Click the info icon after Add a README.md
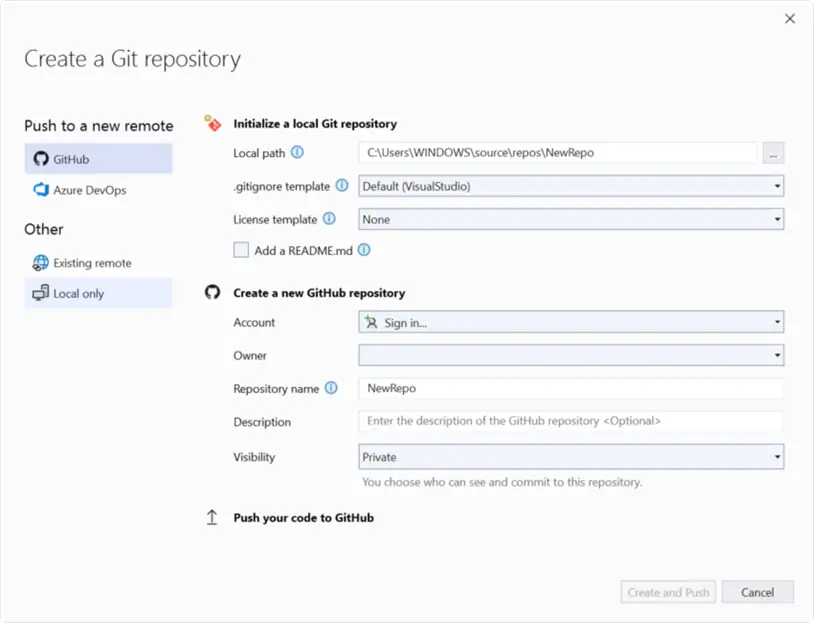The width and height of the screenshot is (814, 623). pos(364,250)
